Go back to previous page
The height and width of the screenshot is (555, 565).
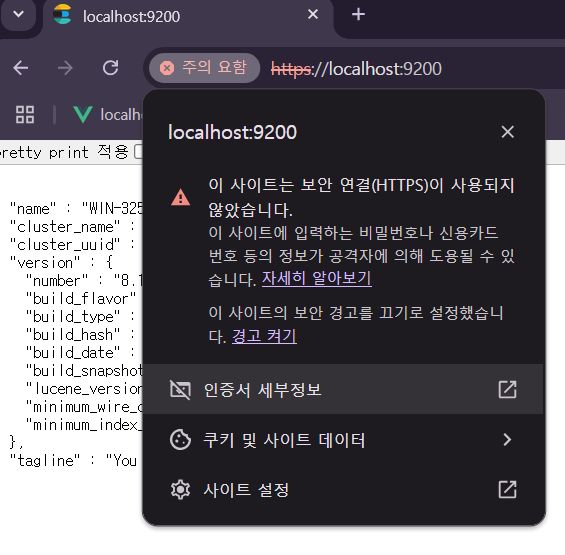coord(21,68)
